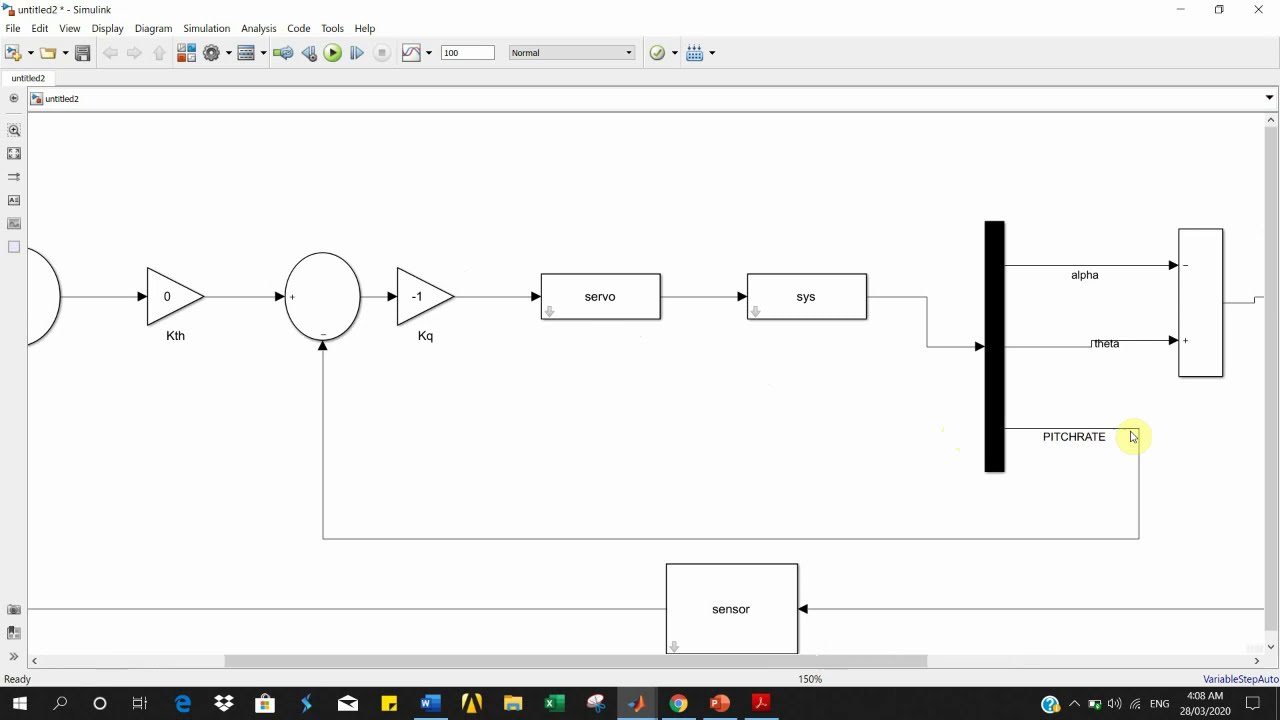Click the New Model icon
Image resolution: width=1280 pixels, height=720 pixels.
click(14, 53)
